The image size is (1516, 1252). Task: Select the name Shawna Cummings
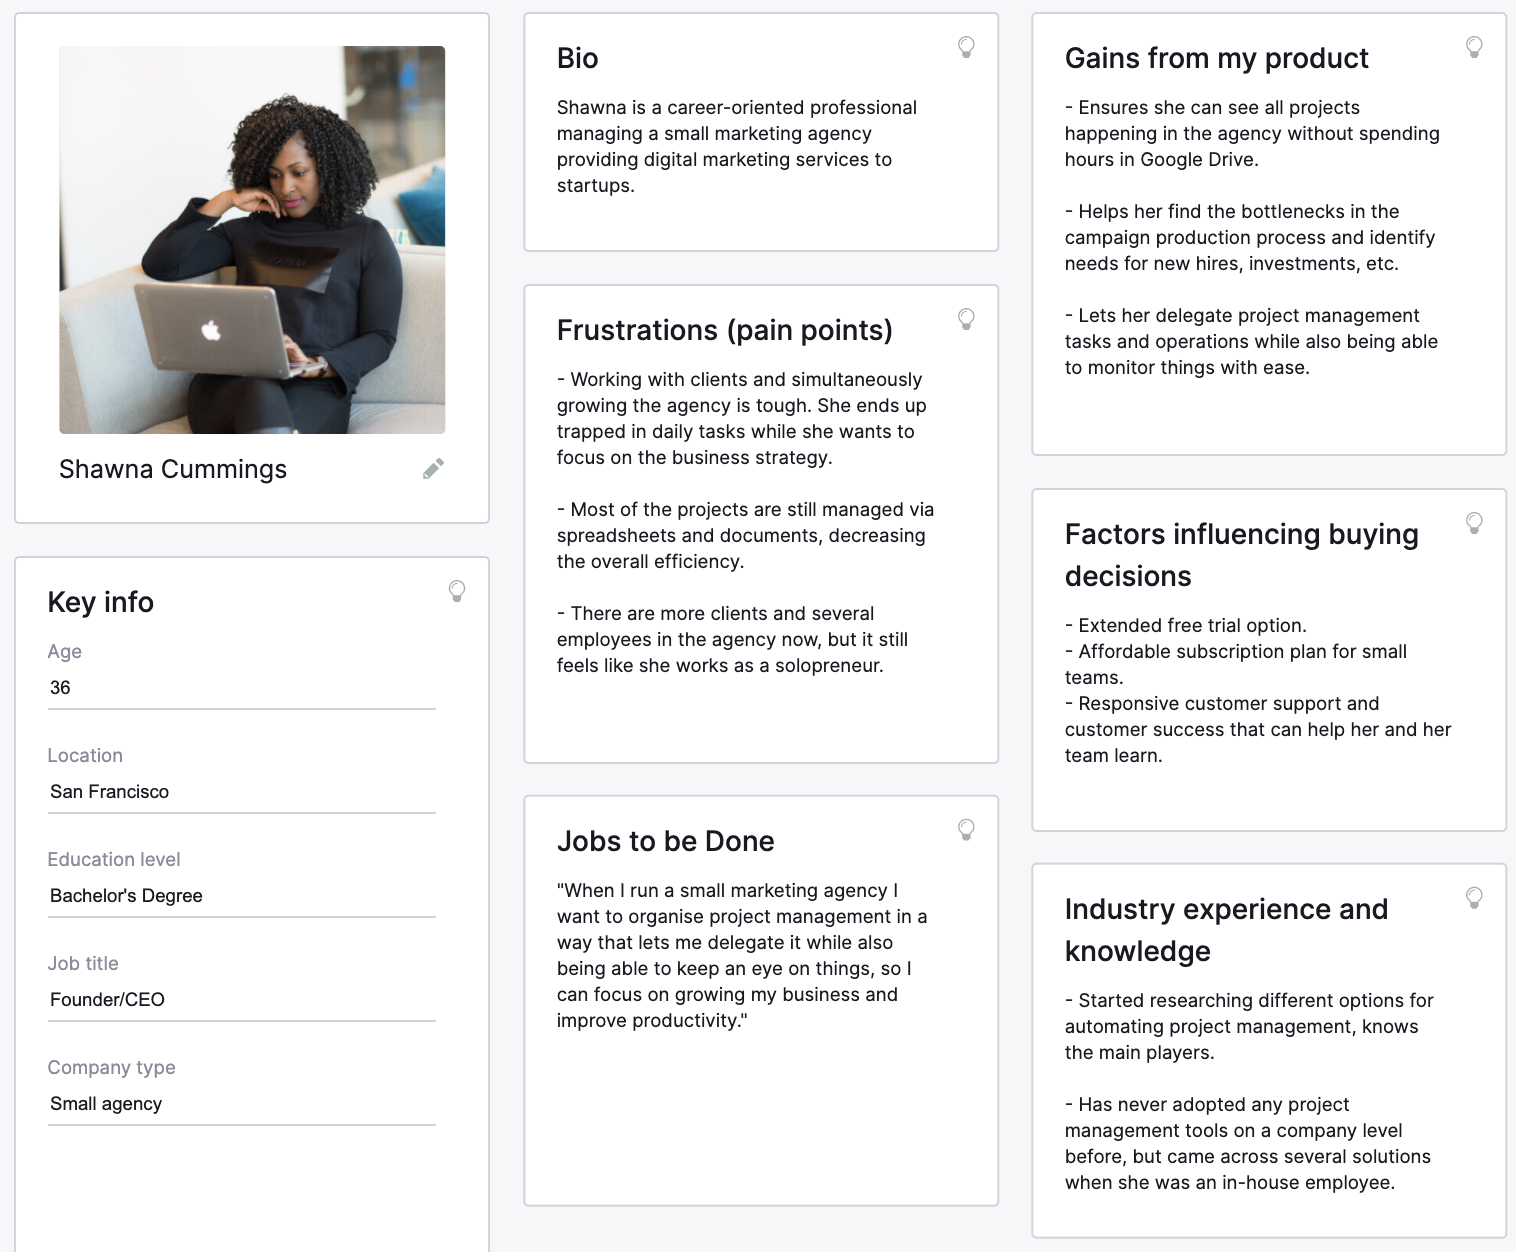tap(173, 468)
